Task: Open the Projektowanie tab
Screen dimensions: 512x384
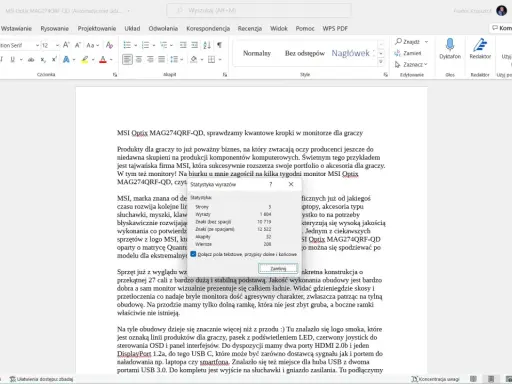Action: pos(97,29)
